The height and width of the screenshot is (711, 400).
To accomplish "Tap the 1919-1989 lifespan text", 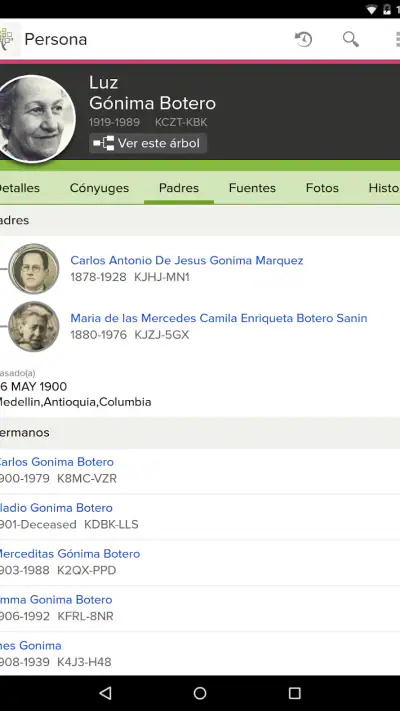I will [114, 122].
